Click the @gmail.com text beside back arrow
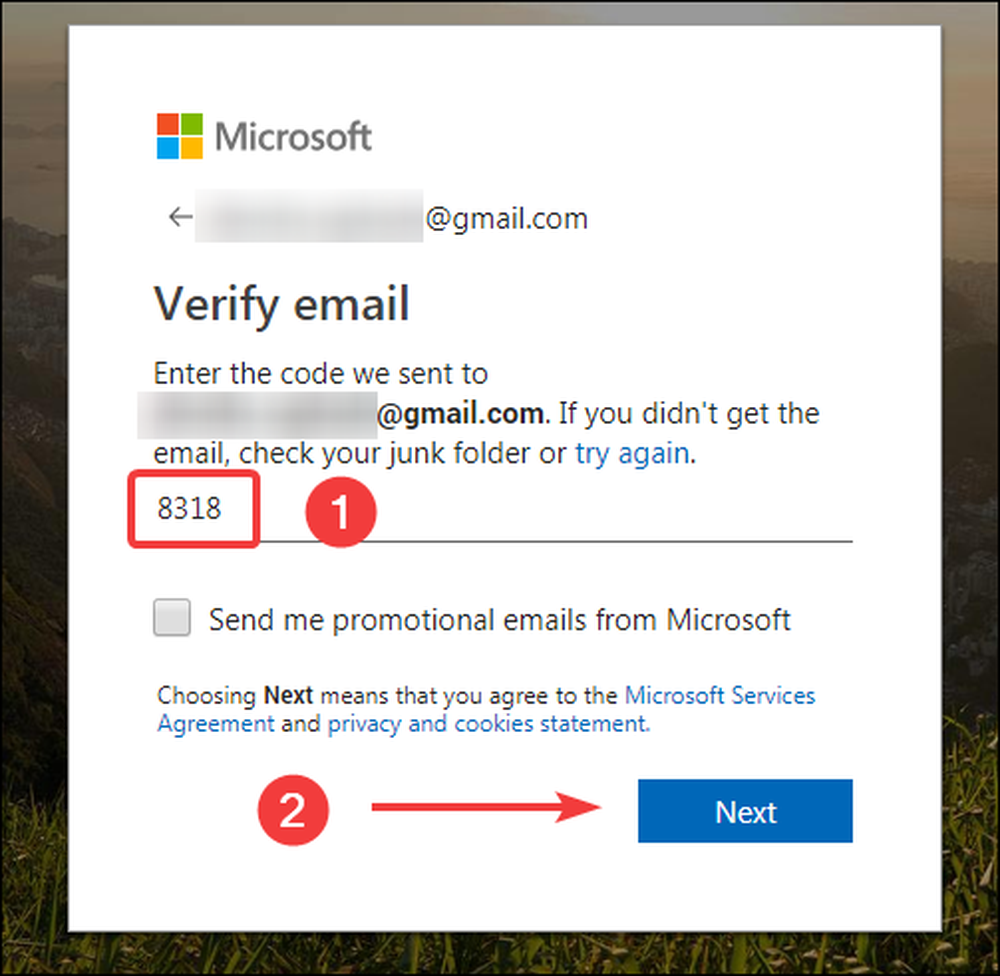 (x=506, y=219)
